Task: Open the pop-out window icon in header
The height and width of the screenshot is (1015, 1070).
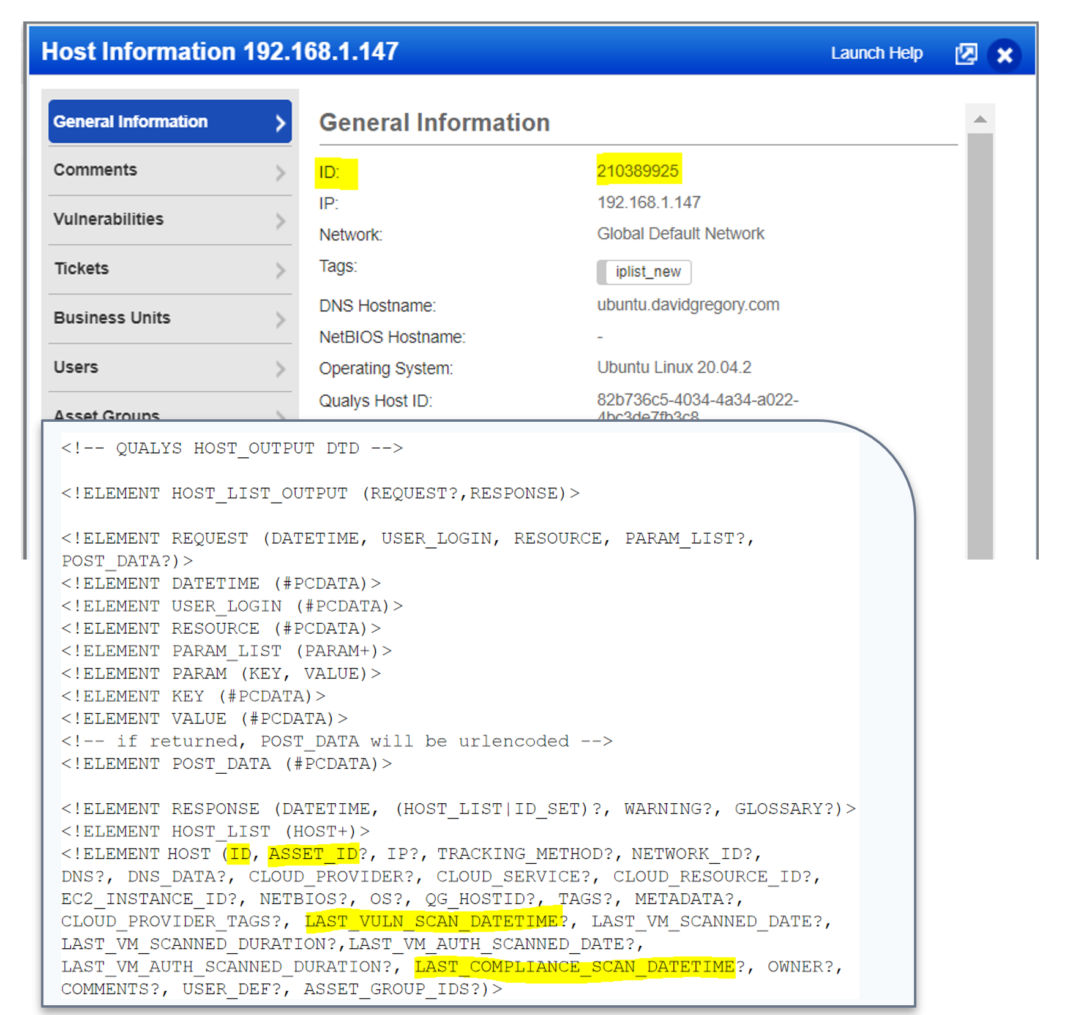Action: (x=966, y=54)
